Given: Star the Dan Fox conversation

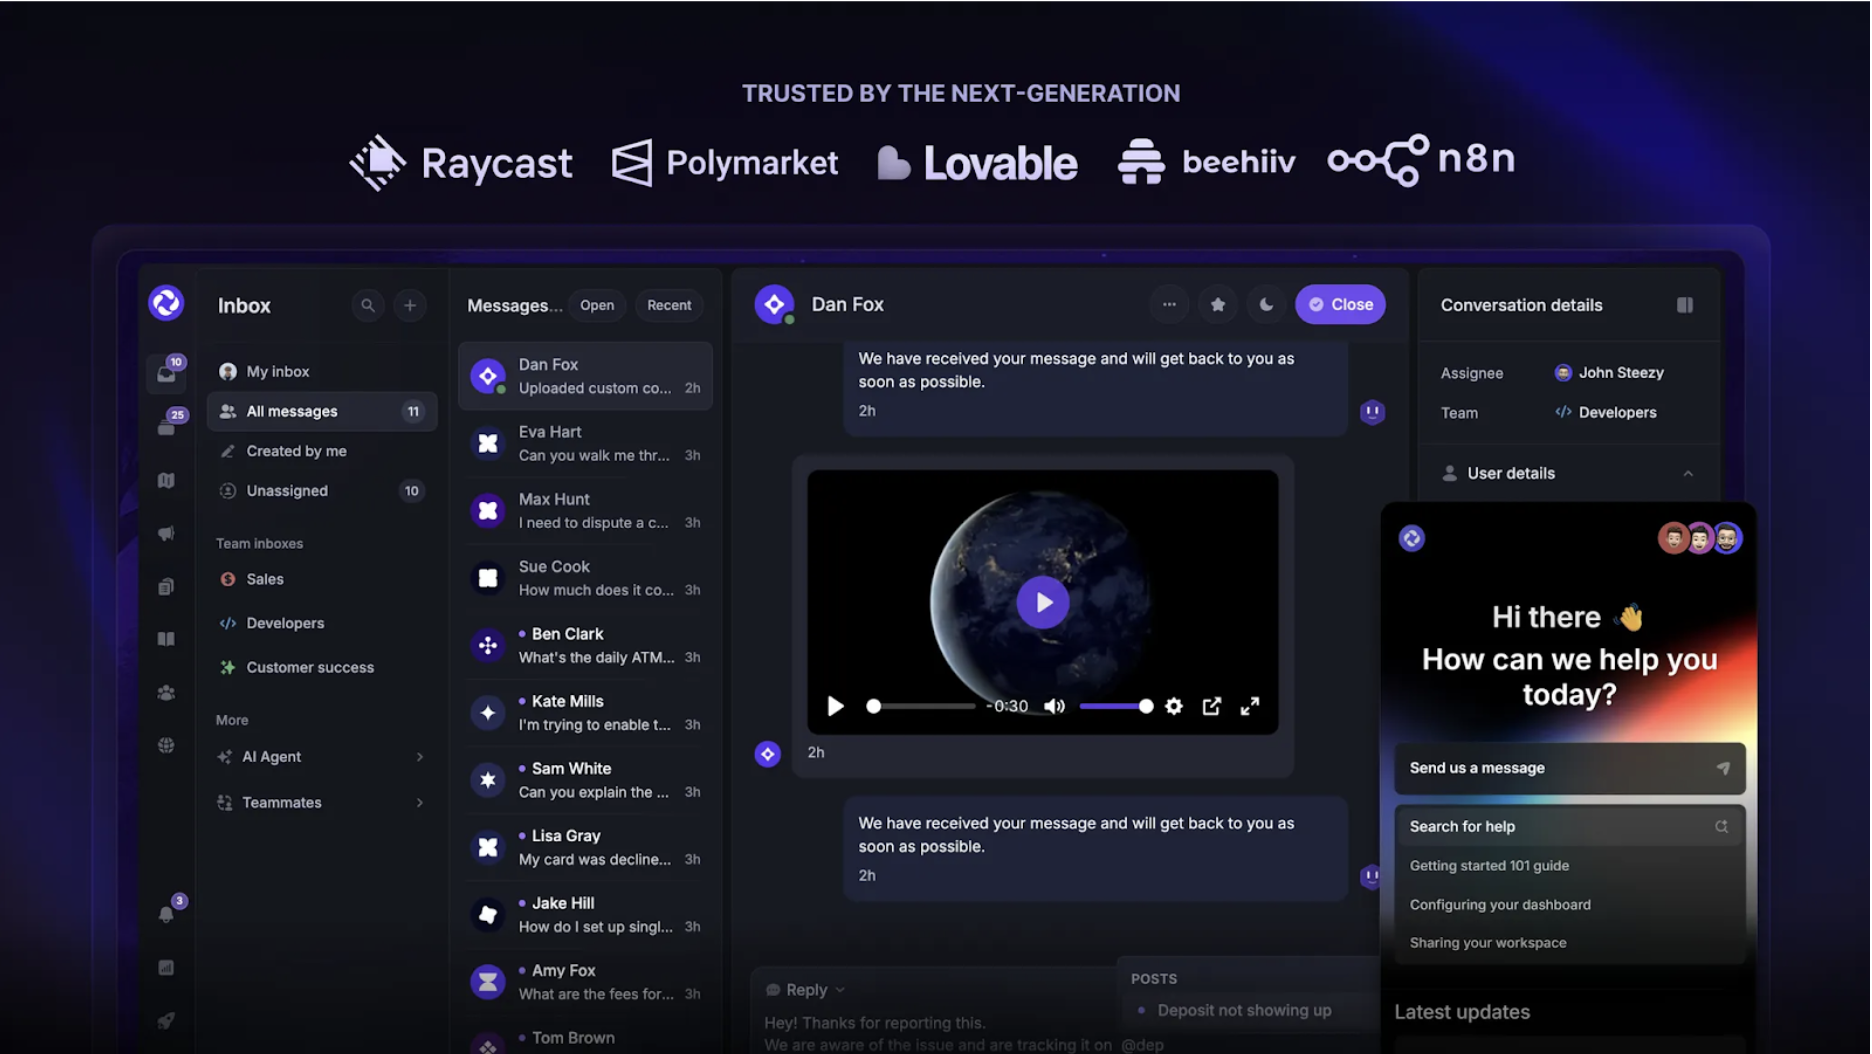Looking at the screenshot, I should pos(1217,304).
